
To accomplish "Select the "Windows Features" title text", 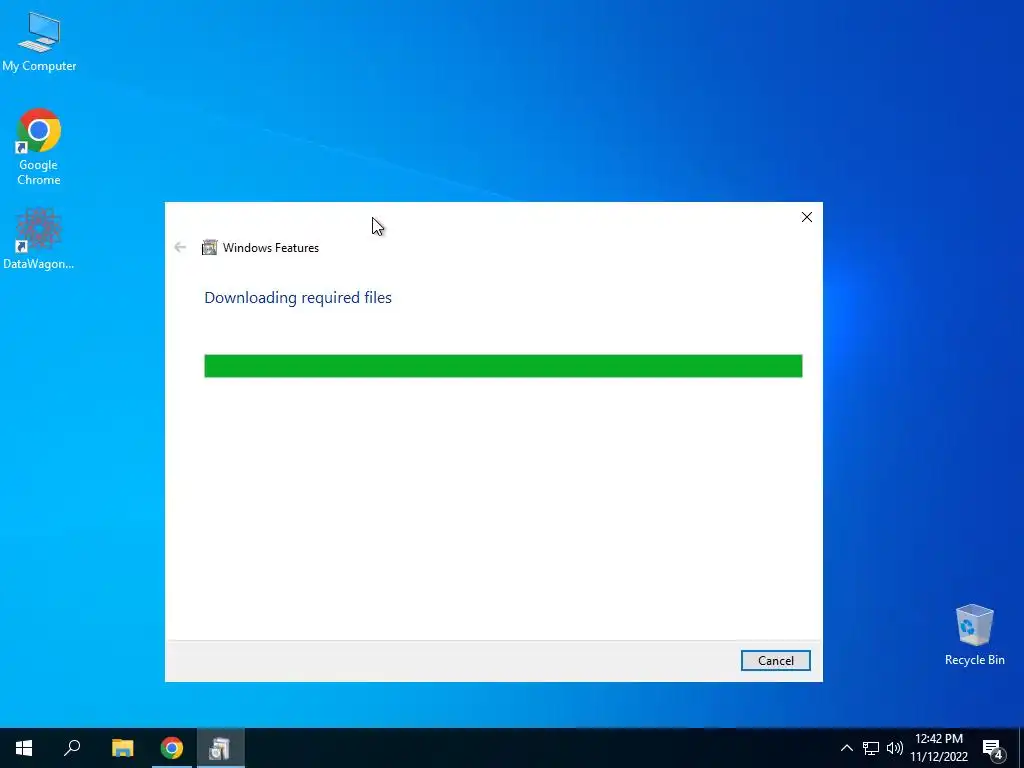I will pyautogui.click(x=270, y=248).
